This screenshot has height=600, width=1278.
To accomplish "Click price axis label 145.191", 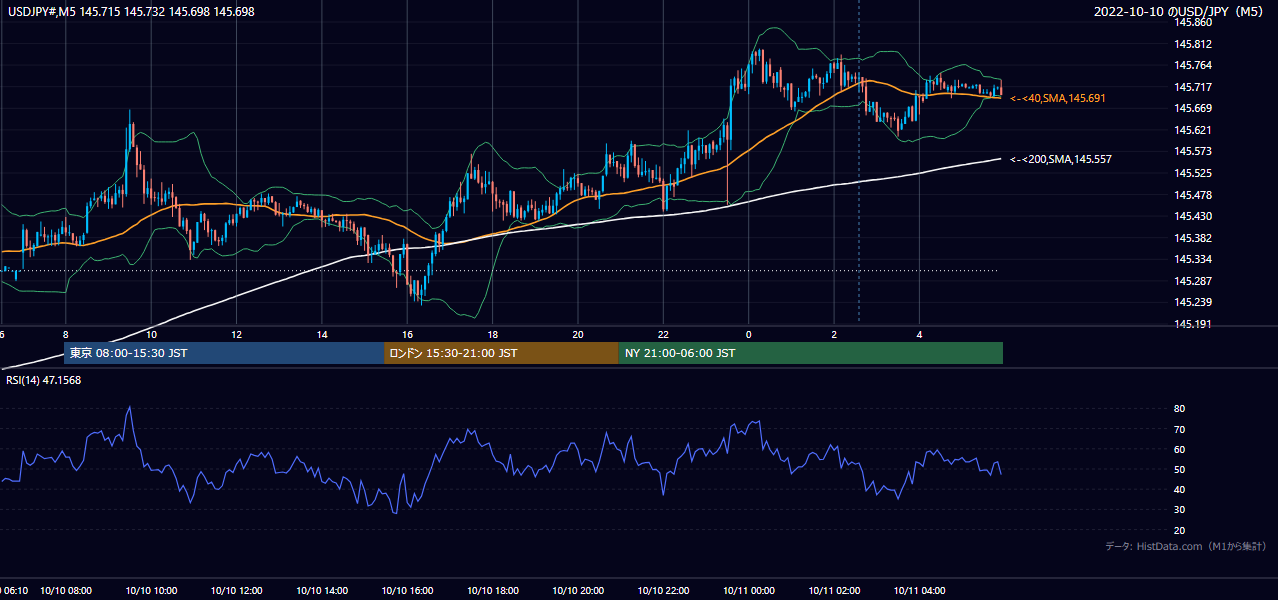I will point(1192,324).
